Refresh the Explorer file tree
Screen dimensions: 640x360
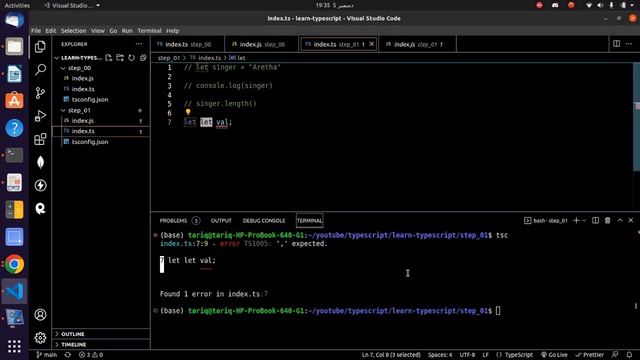pyautogui.click(x=131, y=58)
